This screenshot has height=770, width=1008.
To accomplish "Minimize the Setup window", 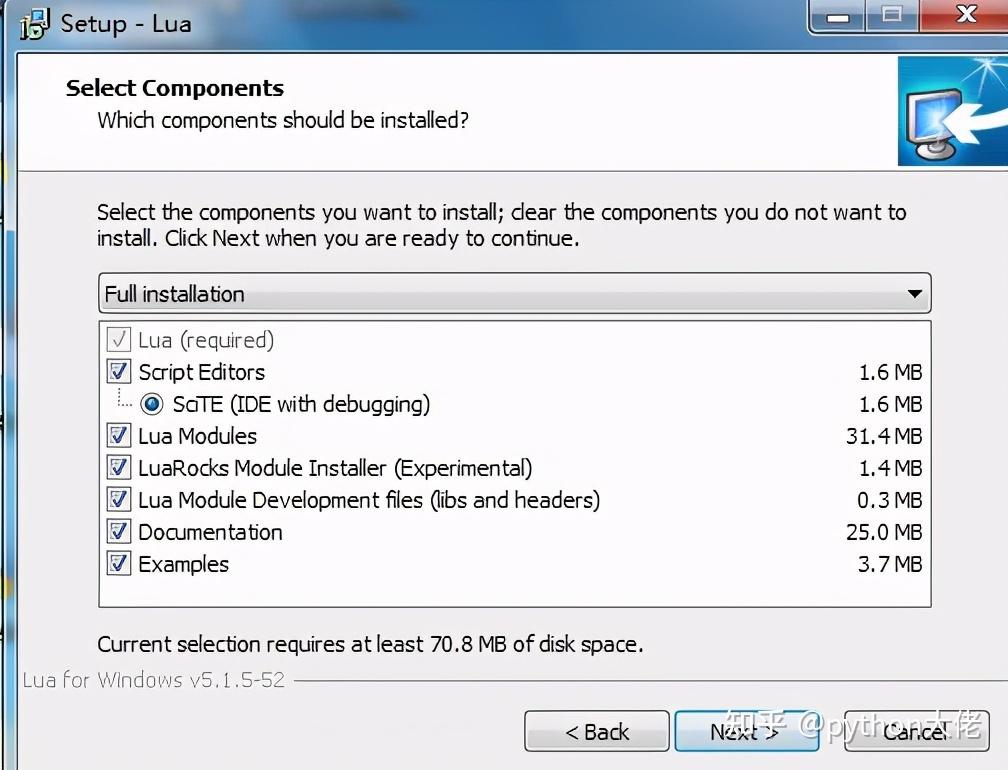I will tap(840, 17).
